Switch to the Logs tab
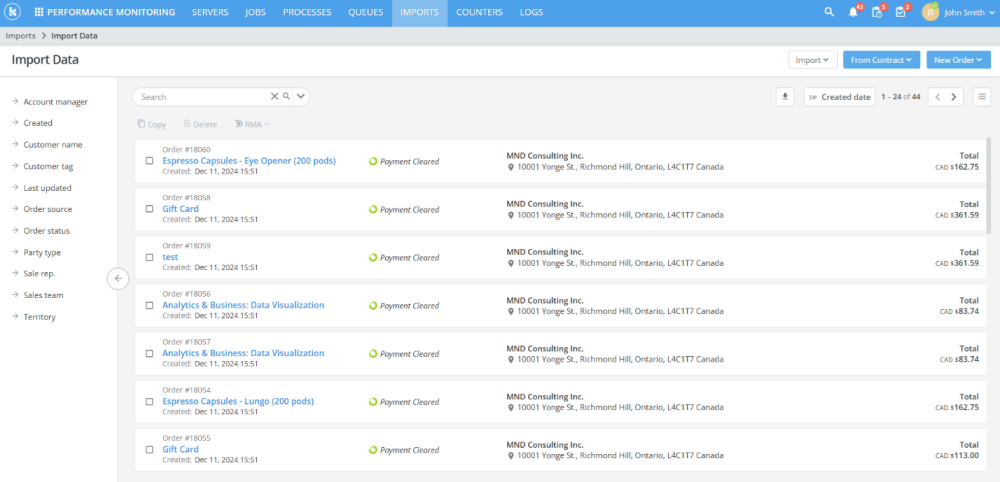 [531, 13]
